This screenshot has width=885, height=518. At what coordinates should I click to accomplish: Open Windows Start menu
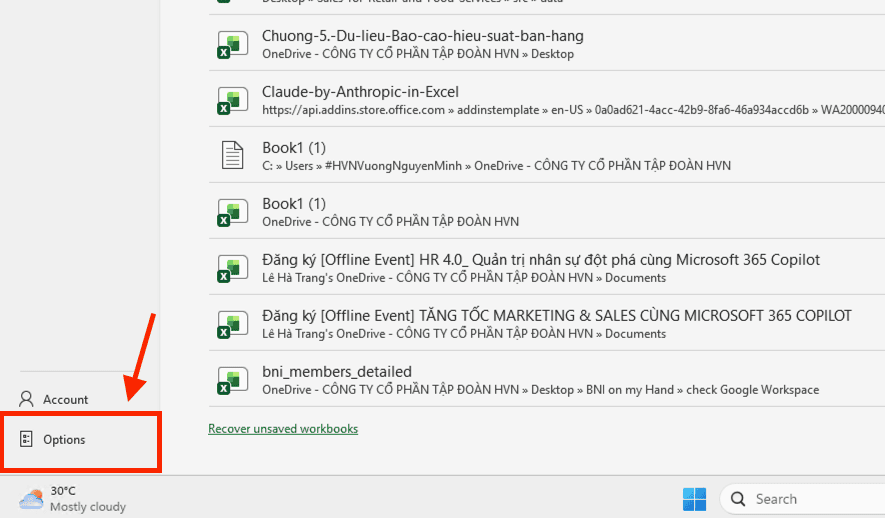(x=694, y=499)
